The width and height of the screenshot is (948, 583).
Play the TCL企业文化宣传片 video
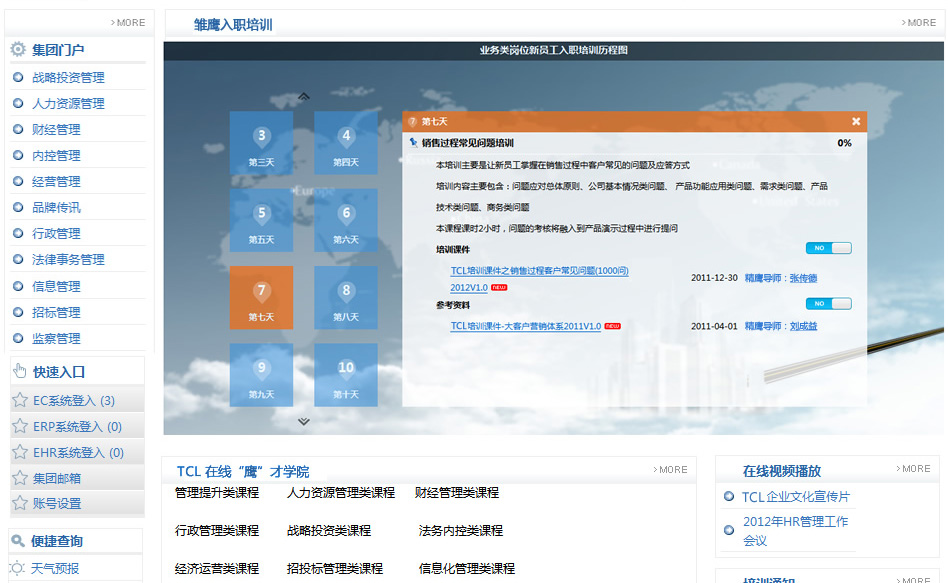(x=796, y=497)
